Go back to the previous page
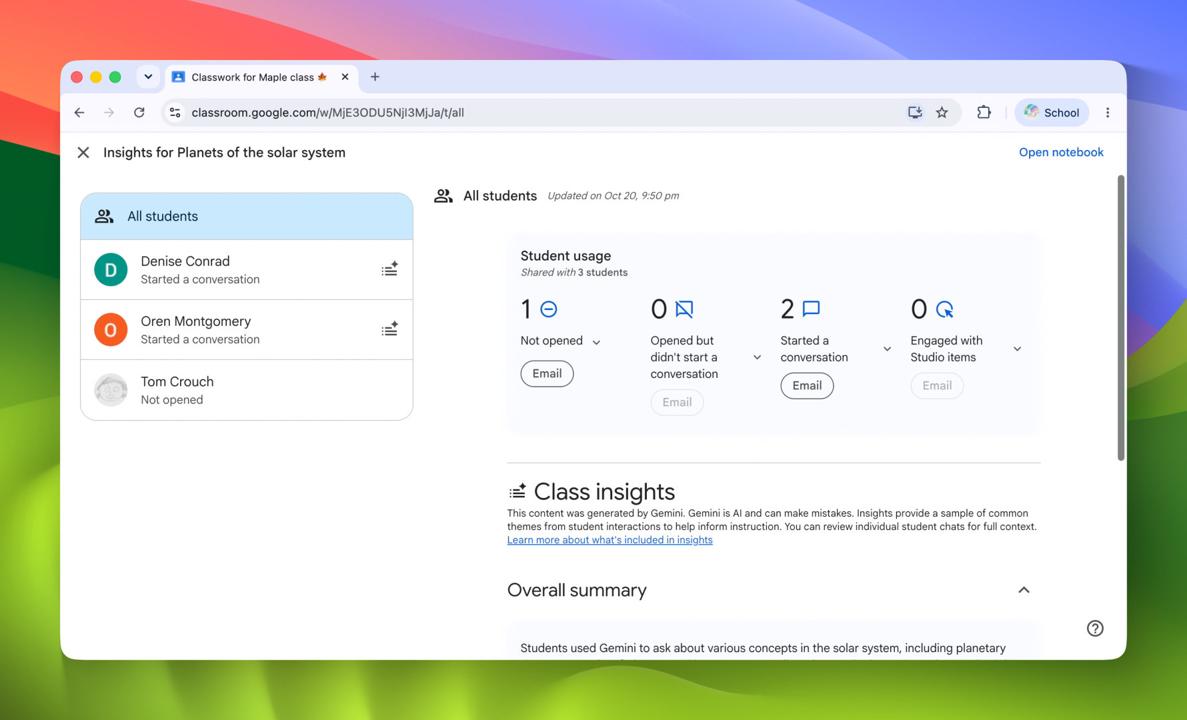Screen dimensions: 1187x720 click(79, 112)
